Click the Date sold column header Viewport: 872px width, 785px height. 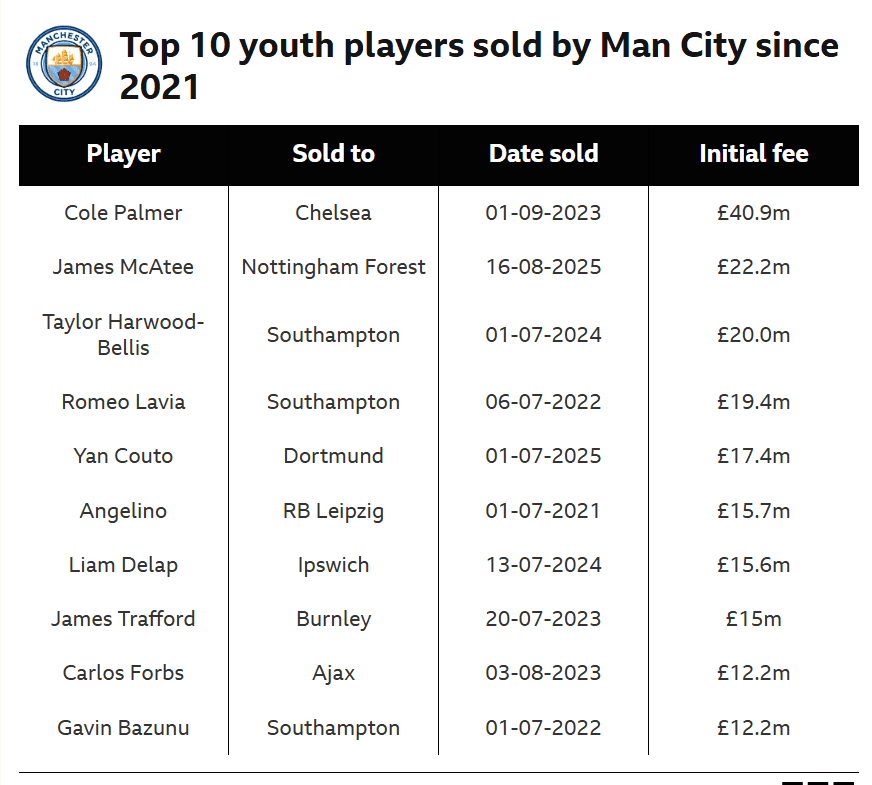pos(543,154)
